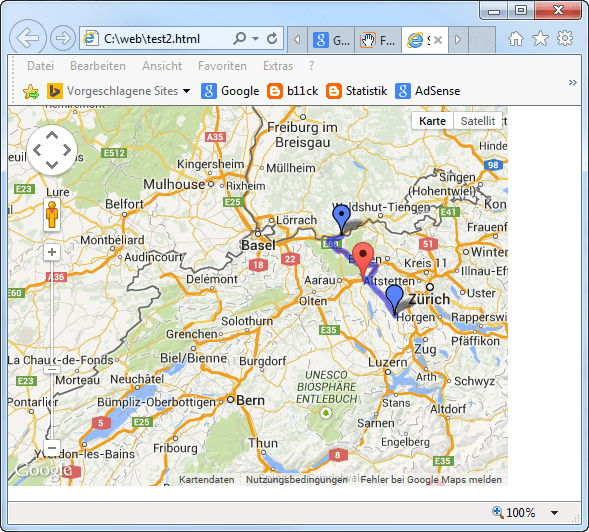This screenshot has width=589, height=532.
Task: Click the zoom level magnifier in status bar
Action: pyautogui.click(x=498, y=512)
